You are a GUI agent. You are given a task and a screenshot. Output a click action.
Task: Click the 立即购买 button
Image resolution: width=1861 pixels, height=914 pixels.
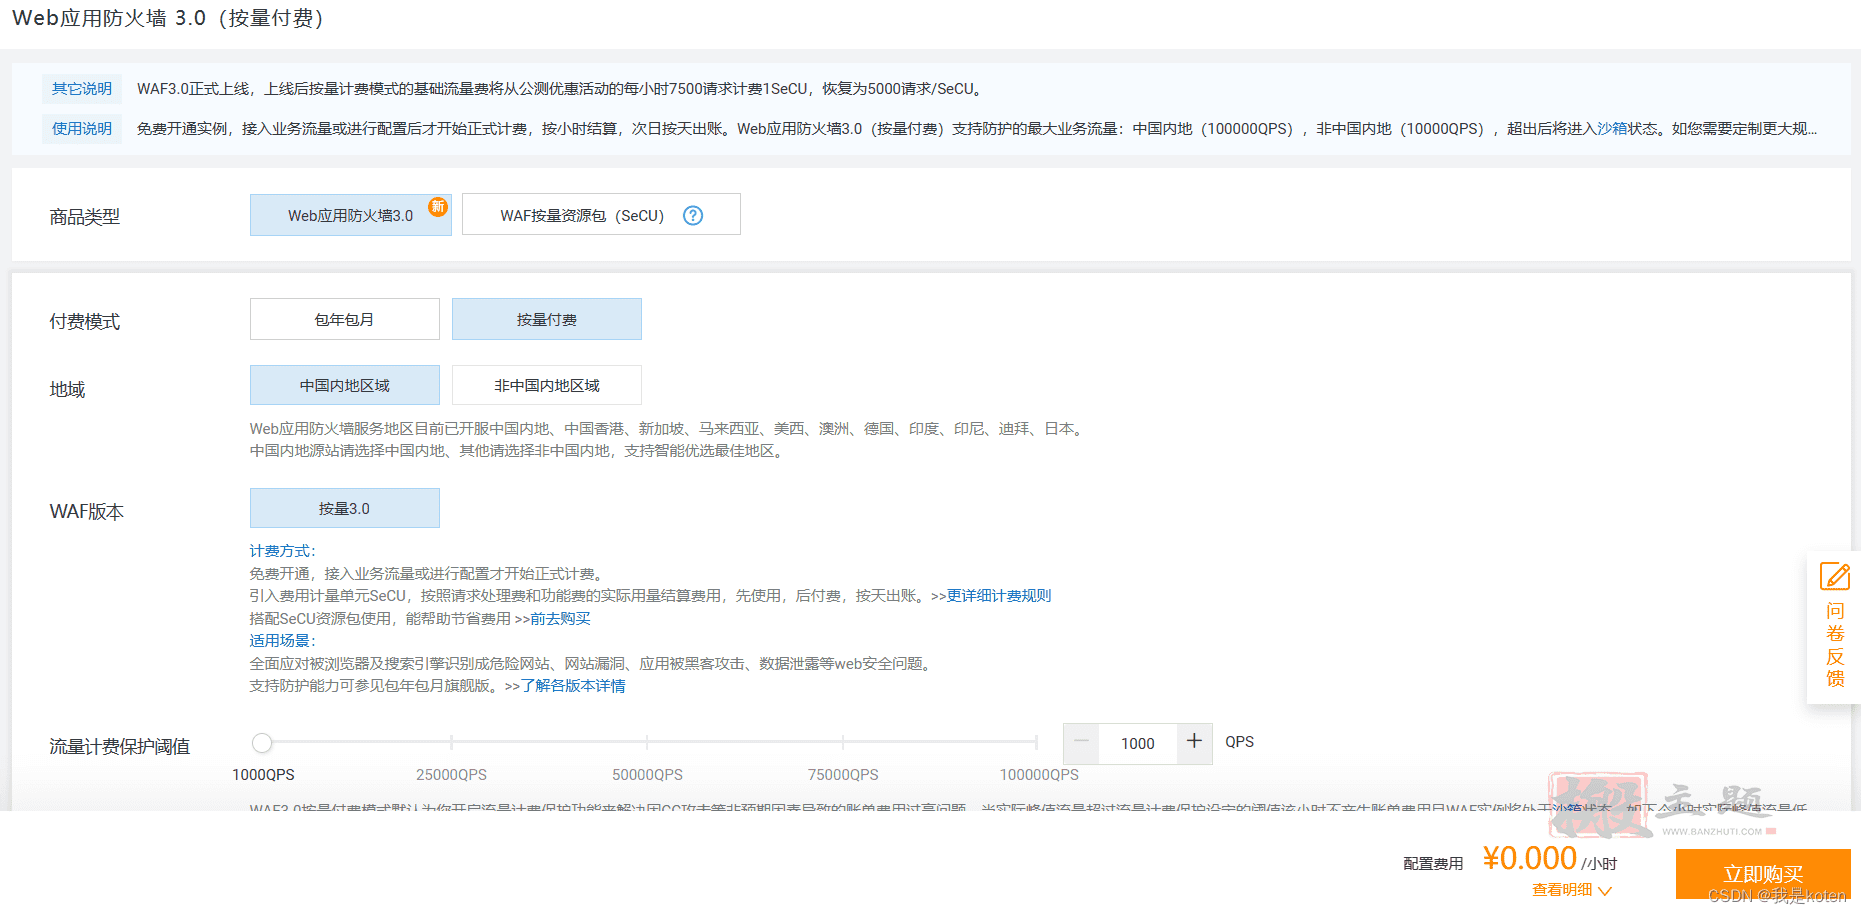1763,874
